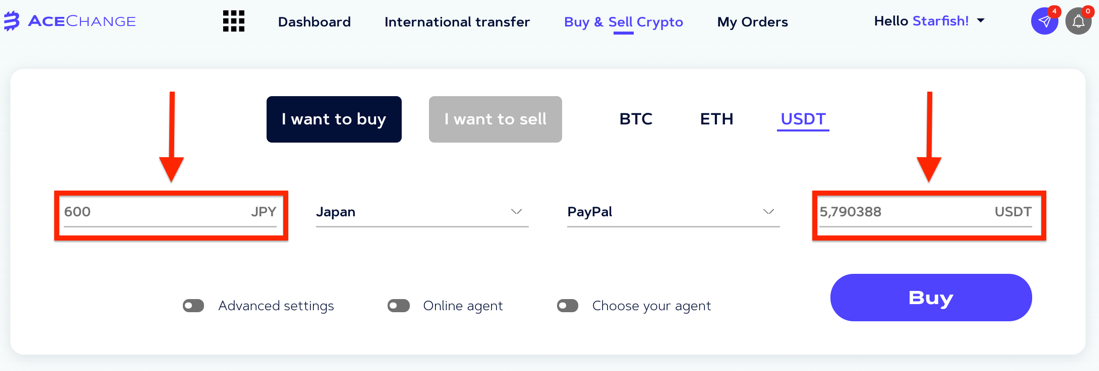Open International transfer page
Image resolution: width=1099 pixels, height=371 pixels.
coord(457,22)
